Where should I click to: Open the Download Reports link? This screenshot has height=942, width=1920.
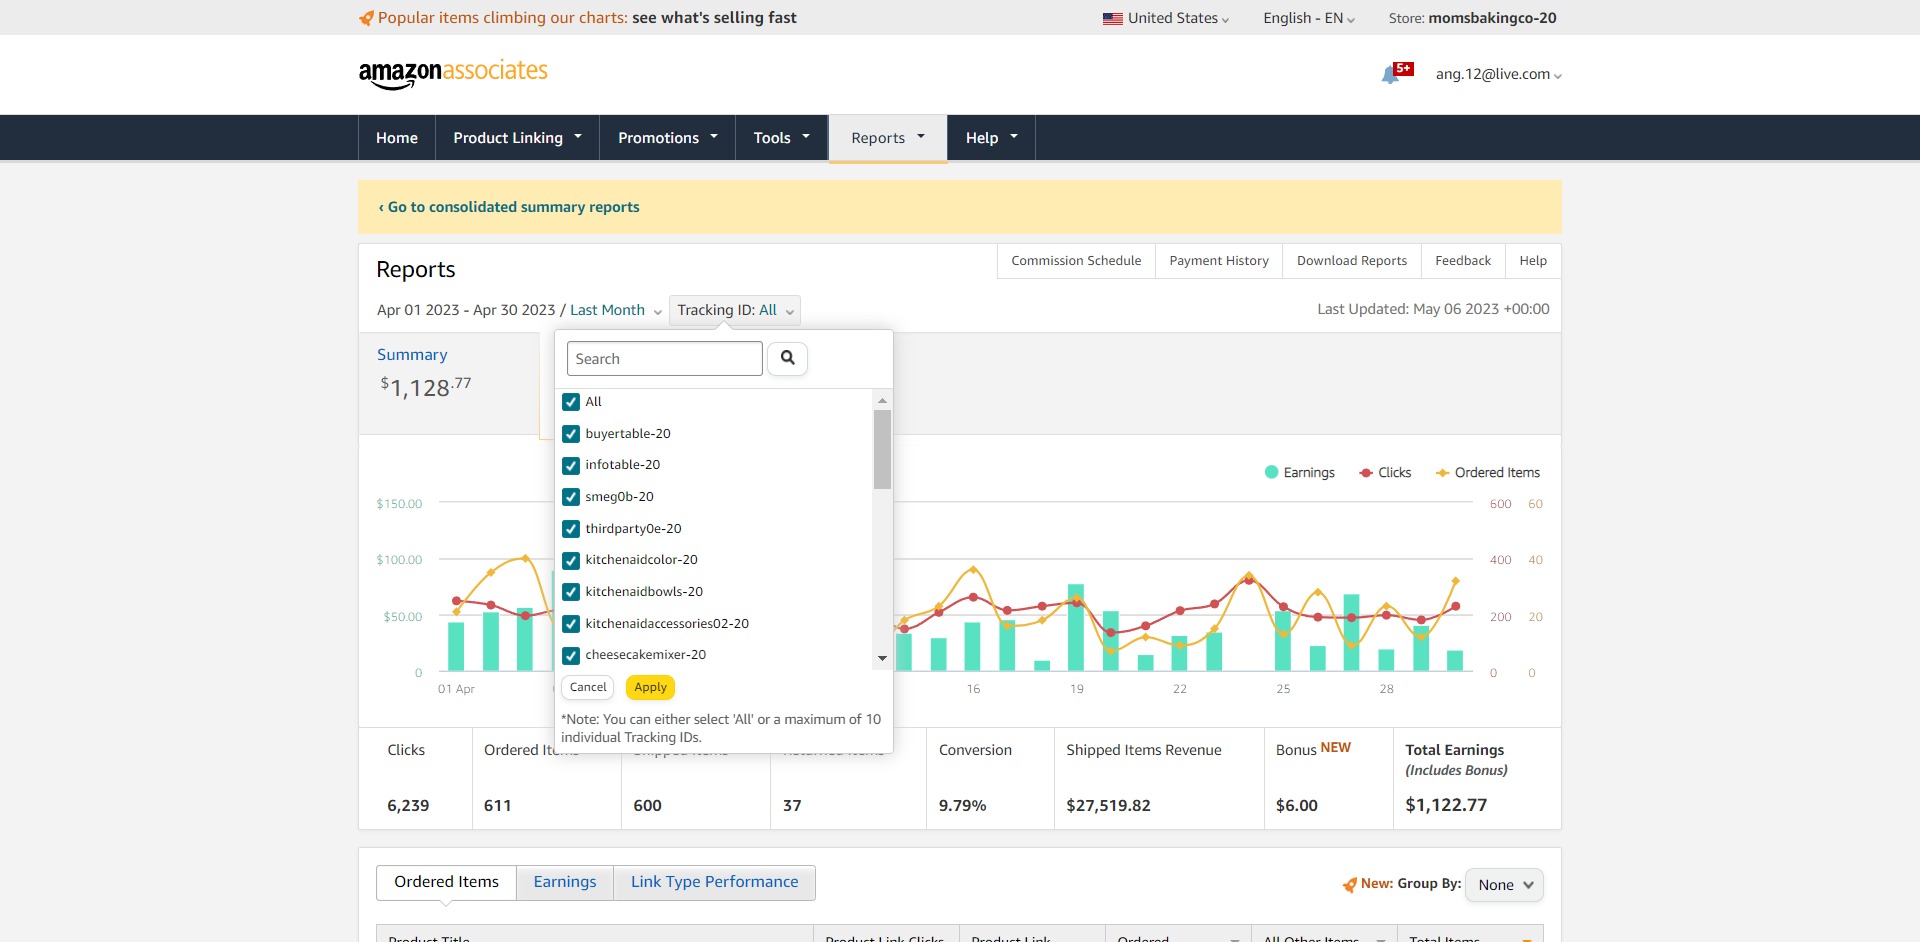pyautogui.click(x=1352, y=261)
